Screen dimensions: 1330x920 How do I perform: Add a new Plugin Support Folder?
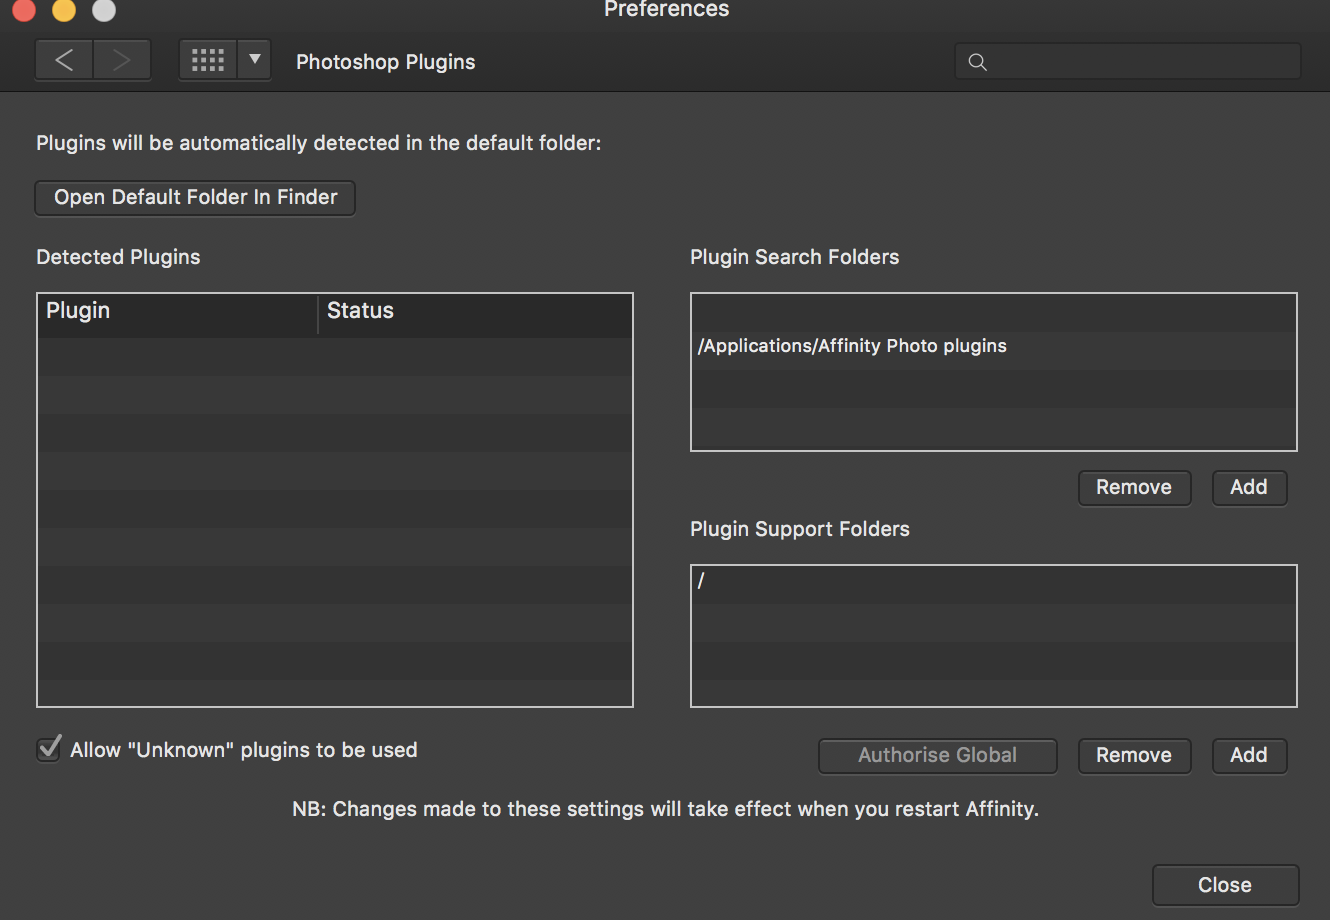[1249, 755]
